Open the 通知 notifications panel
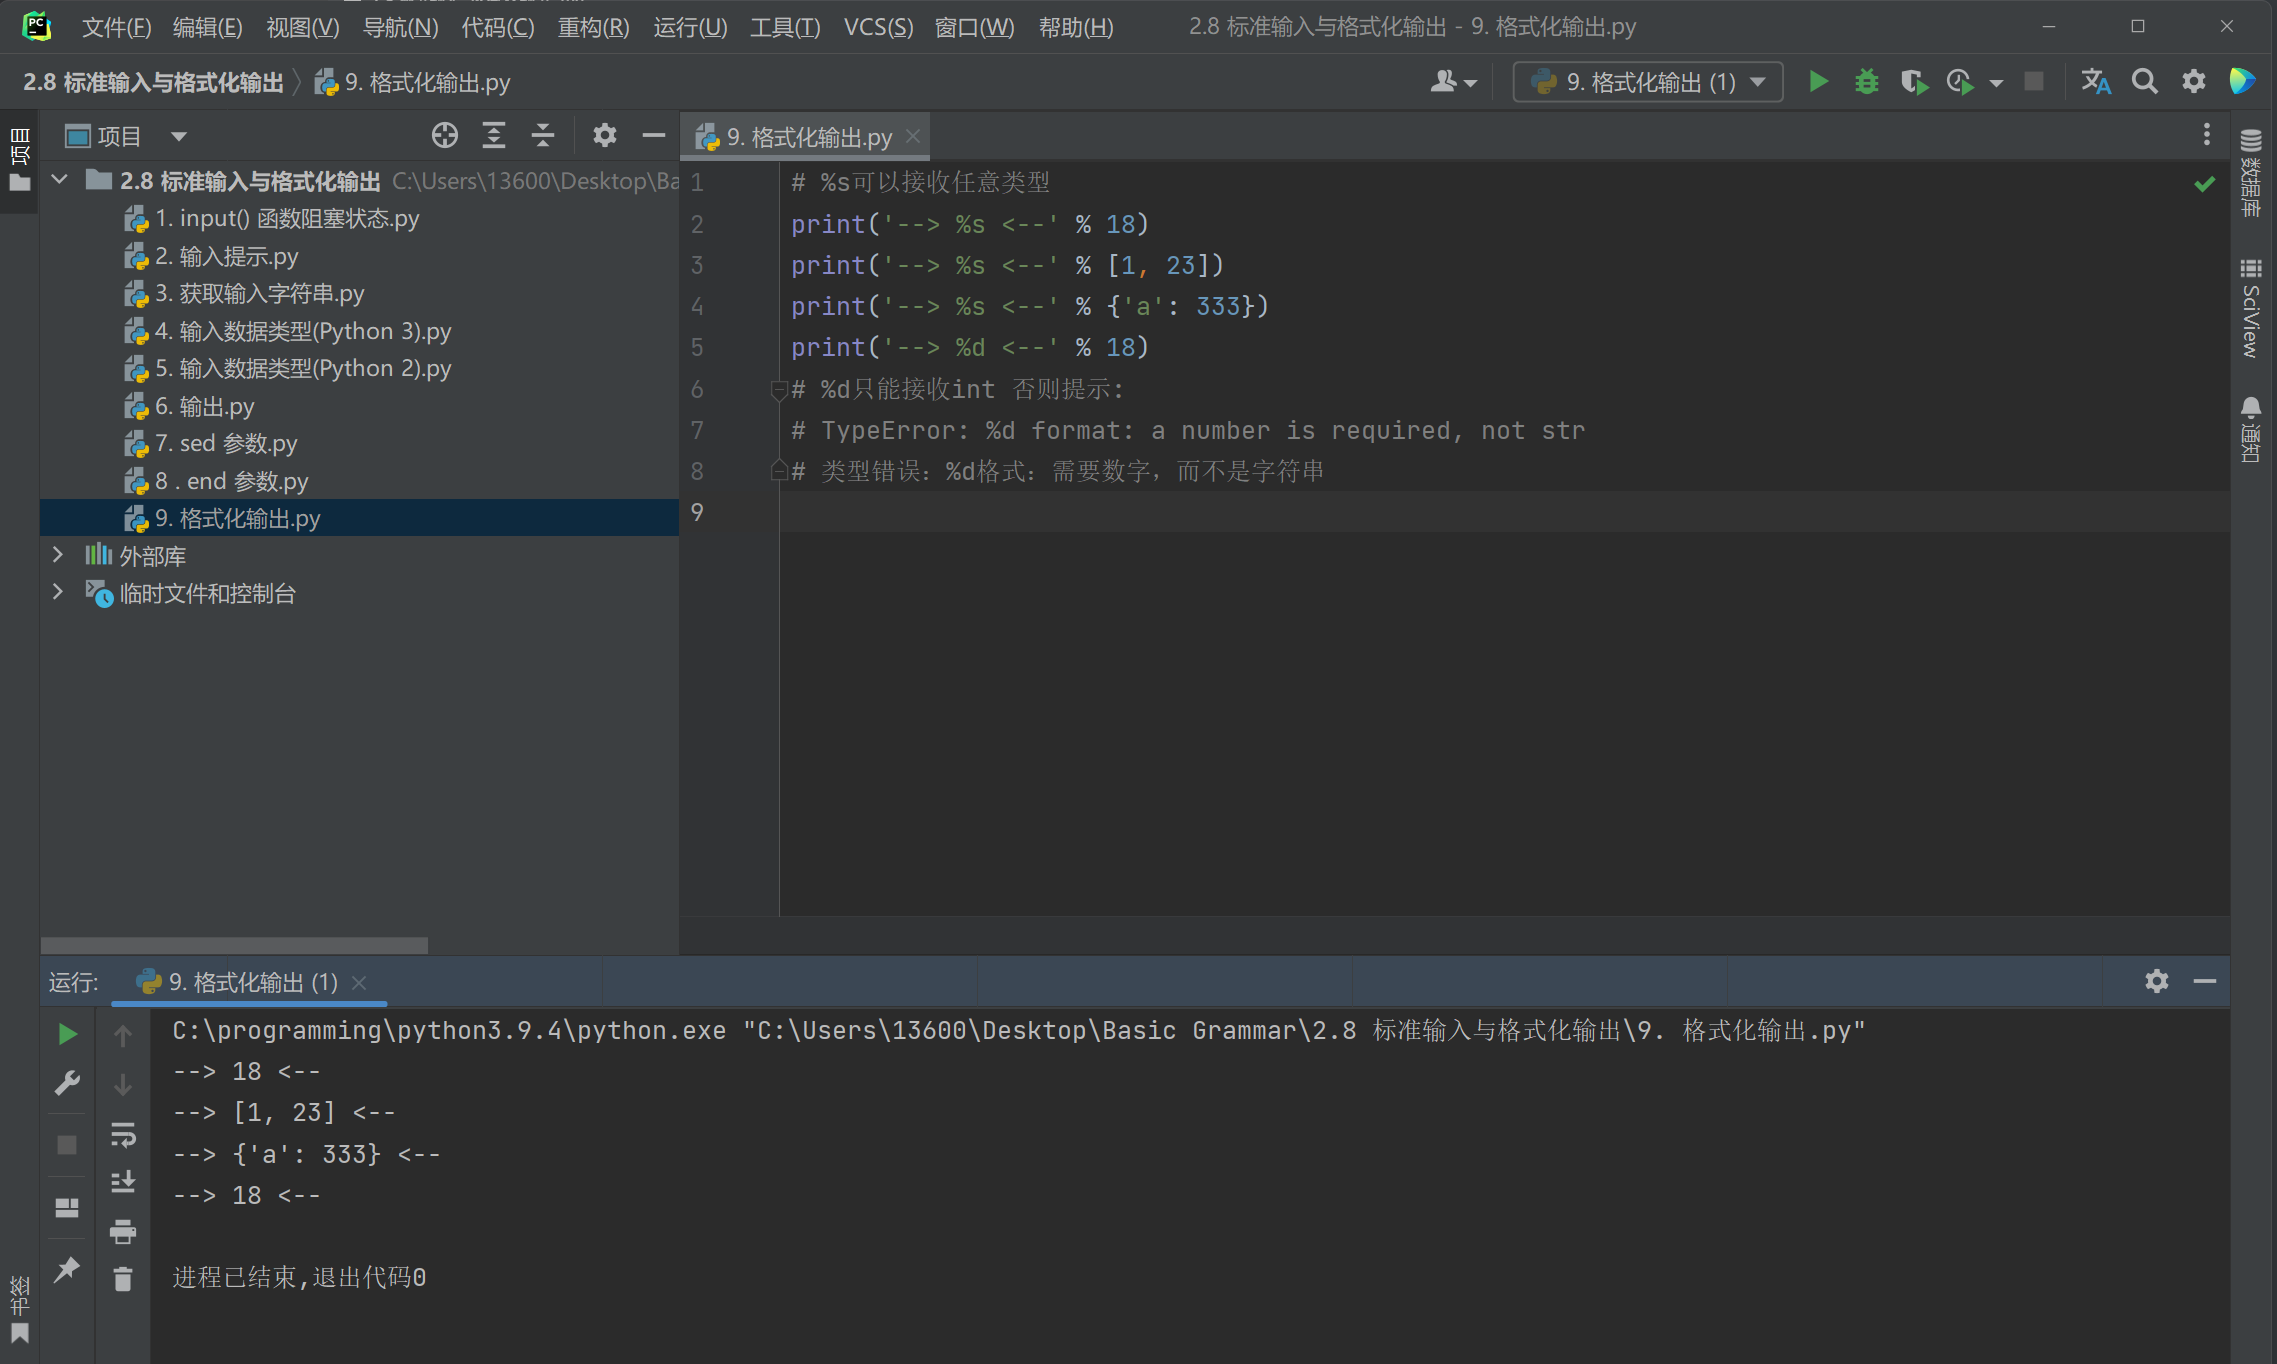 2251,430
